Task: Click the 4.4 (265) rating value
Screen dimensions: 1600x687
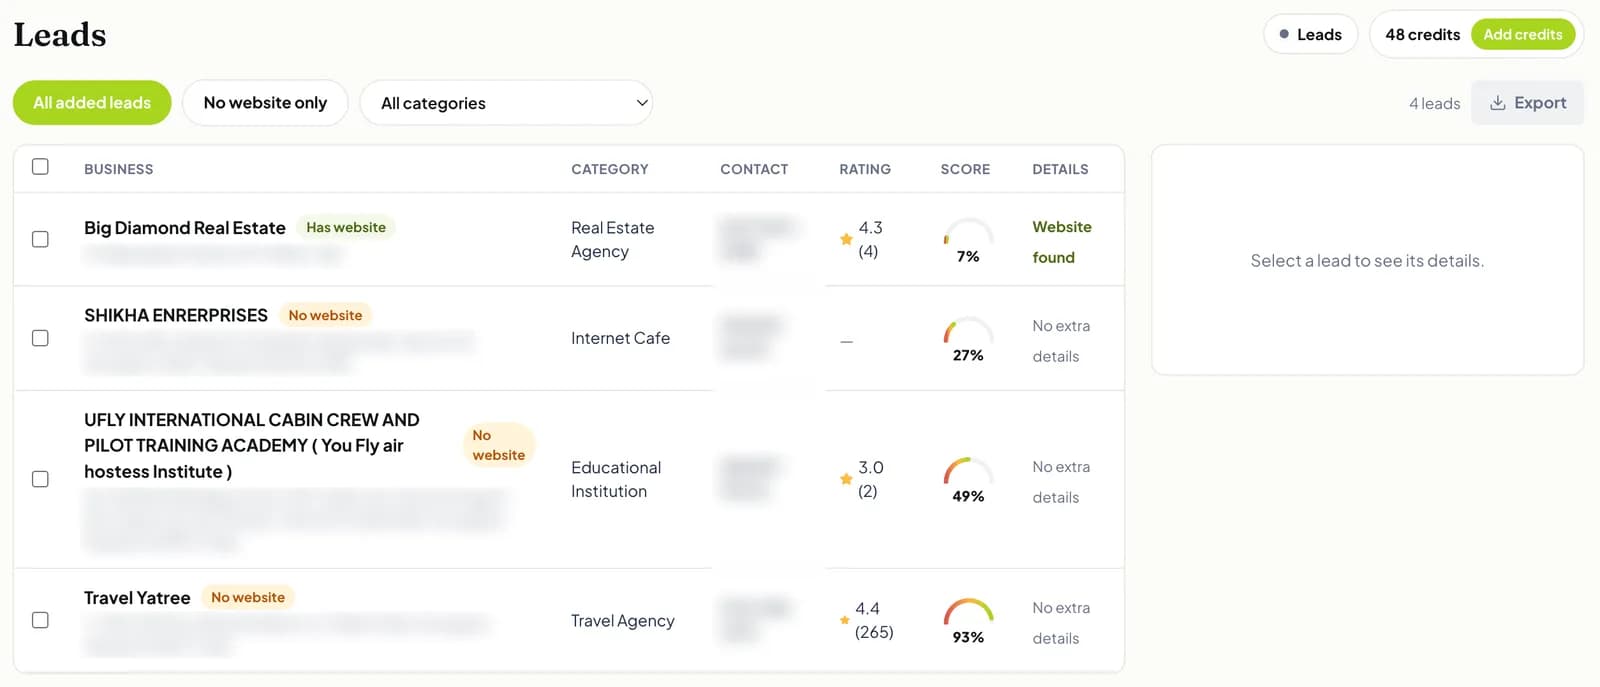Action: [874, 620]
